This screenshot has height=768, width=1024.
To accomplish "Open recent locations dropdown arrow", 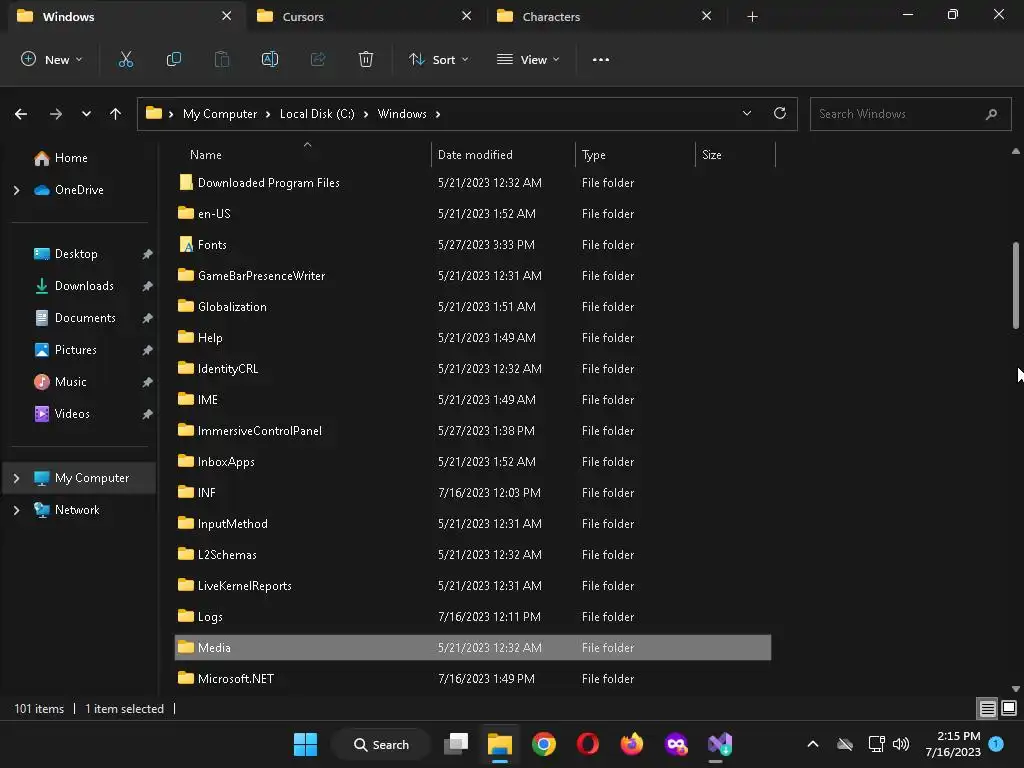I will 86,114.
